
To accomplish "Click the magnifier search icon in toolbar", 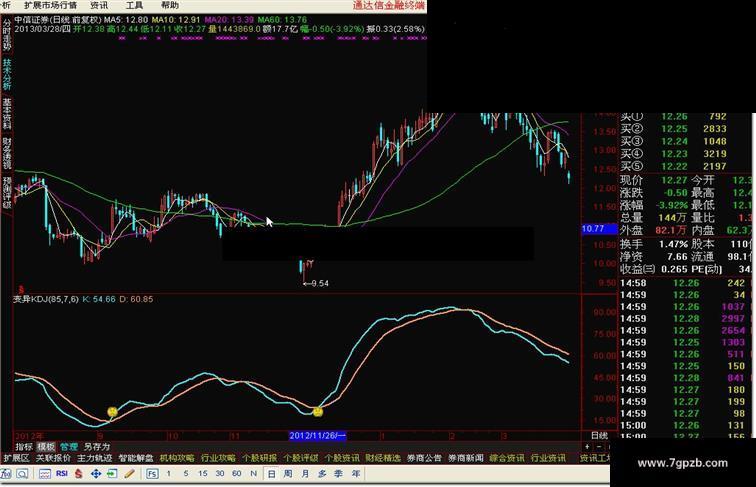I will click(x=22, y=473).
